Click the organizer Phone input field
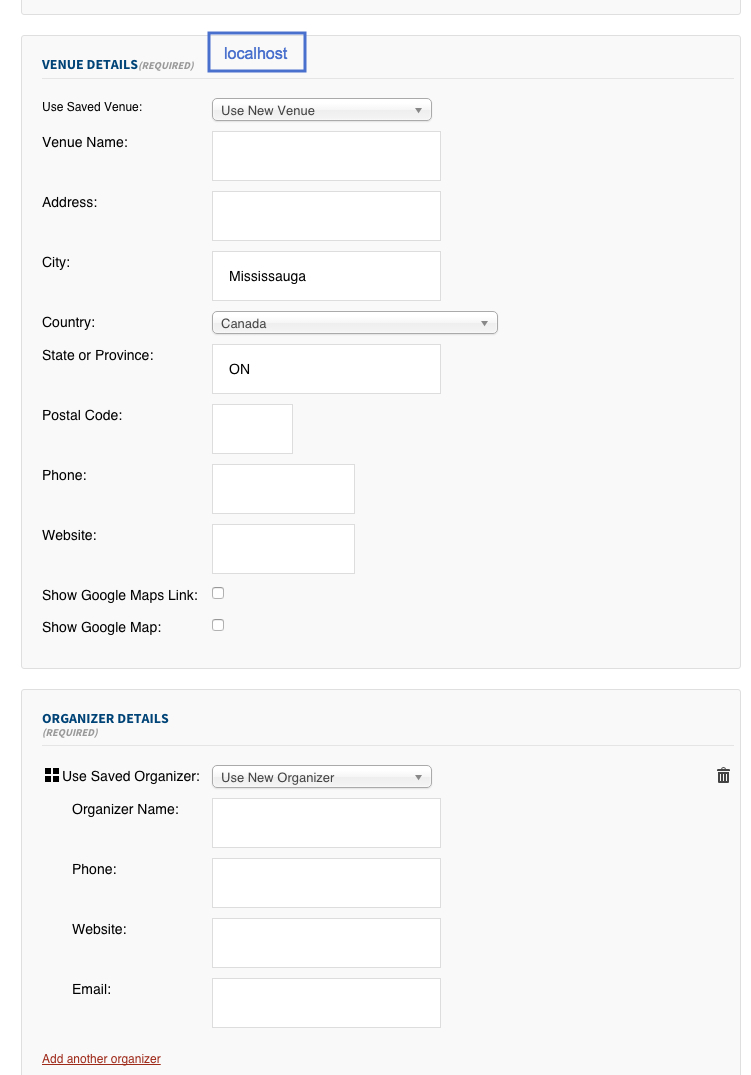This screenshot has width=751, height=1075. 326,883
